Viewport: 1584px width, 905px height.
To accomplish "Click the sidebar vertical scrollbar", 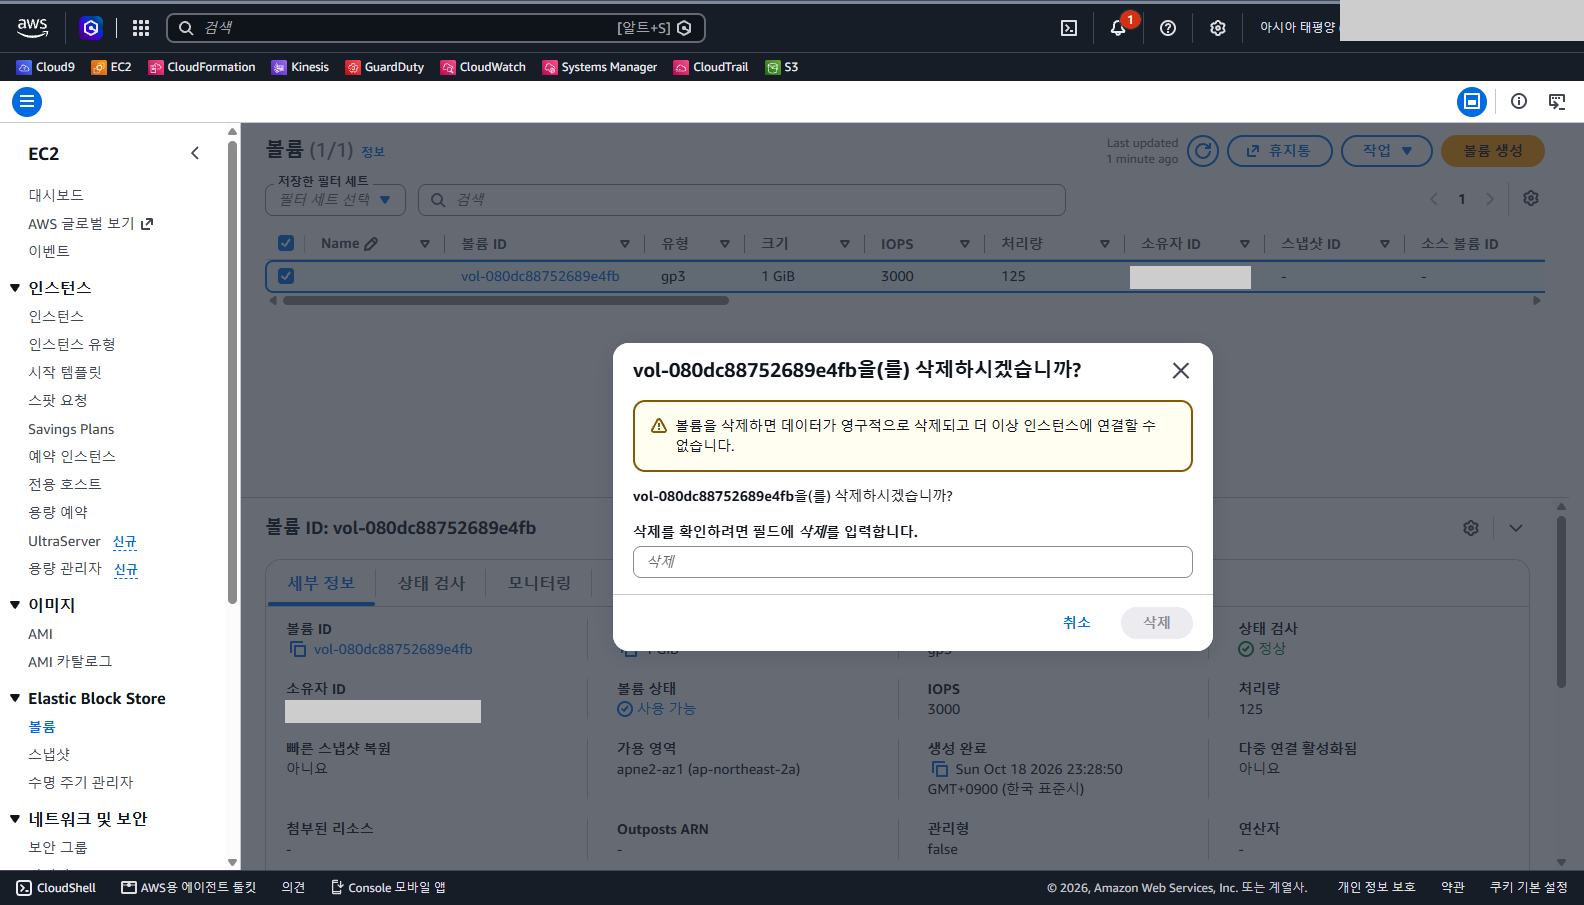I will pos(232,370).
